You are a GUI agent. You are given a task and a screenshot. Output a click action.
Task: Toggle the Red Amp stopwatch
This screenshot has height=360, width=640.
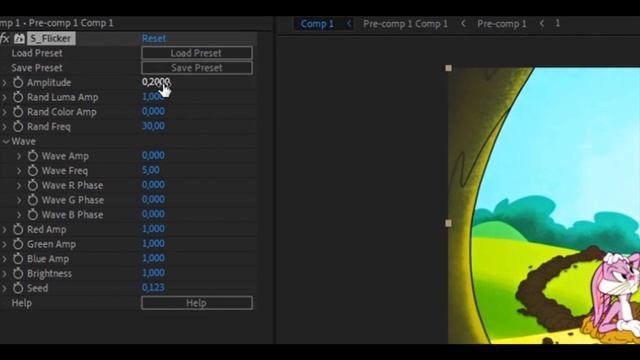click(x=18, y=229)
